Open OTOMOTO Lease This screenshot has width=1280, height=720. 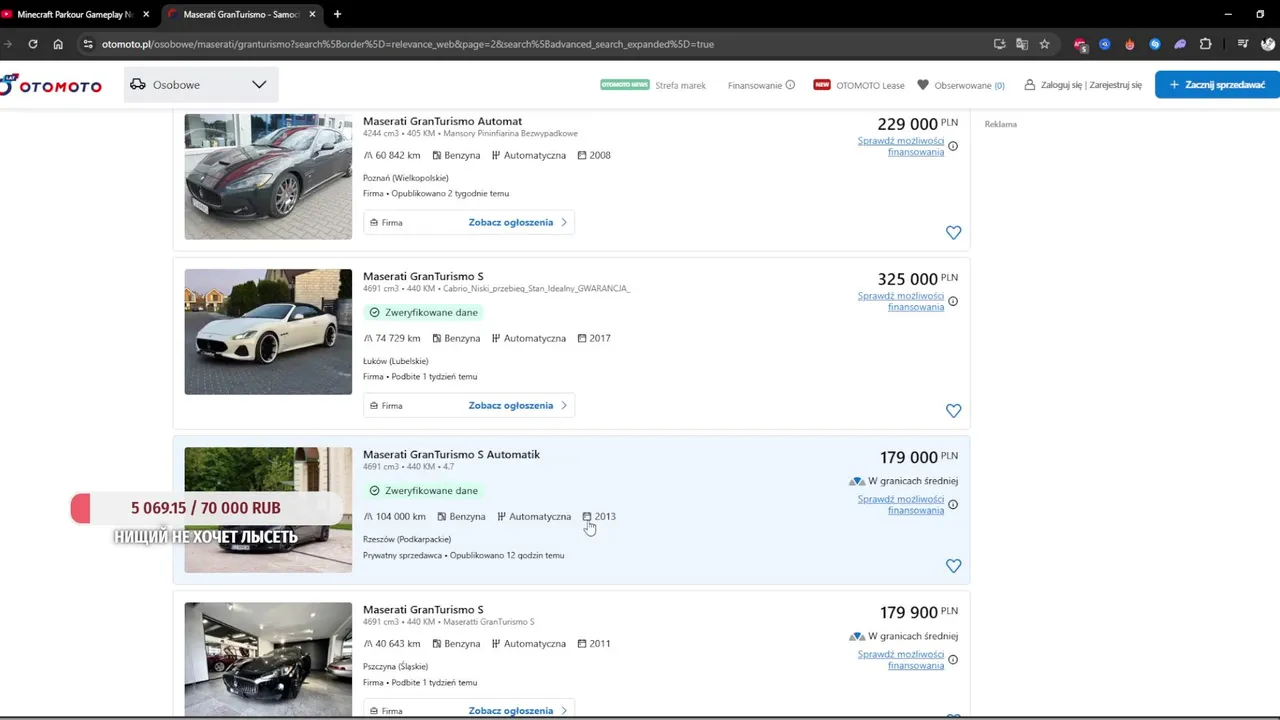coord(859,85)
